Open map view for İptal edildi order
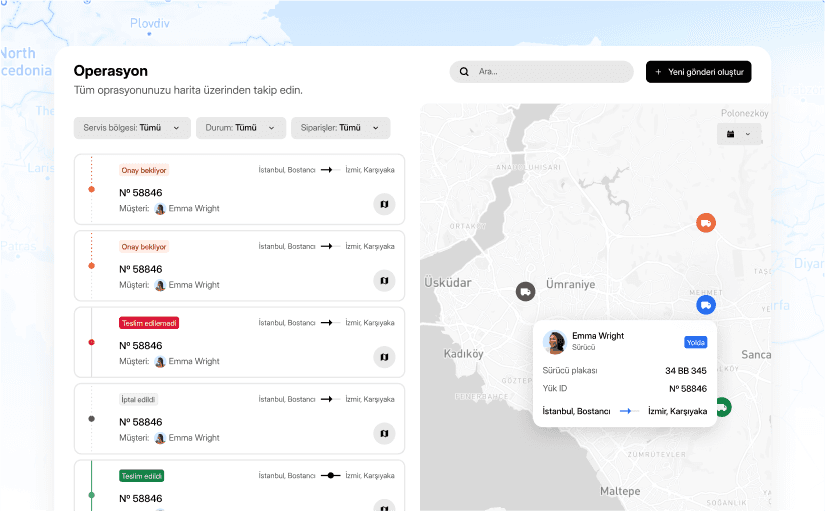The height and width of the screenshot is (511, 825). 384,433
